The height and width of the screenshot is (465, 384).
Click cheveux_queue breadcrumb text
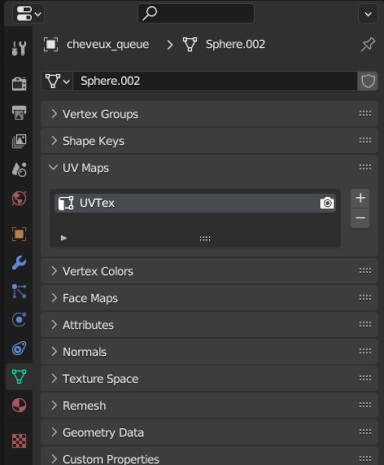tap(108, 44)
